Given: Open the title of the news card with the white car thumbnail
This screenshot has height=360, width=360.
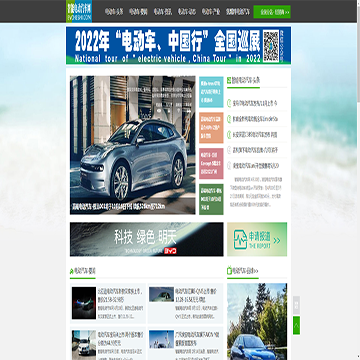Looking at the screenshot, I should (x=120, y=338).
